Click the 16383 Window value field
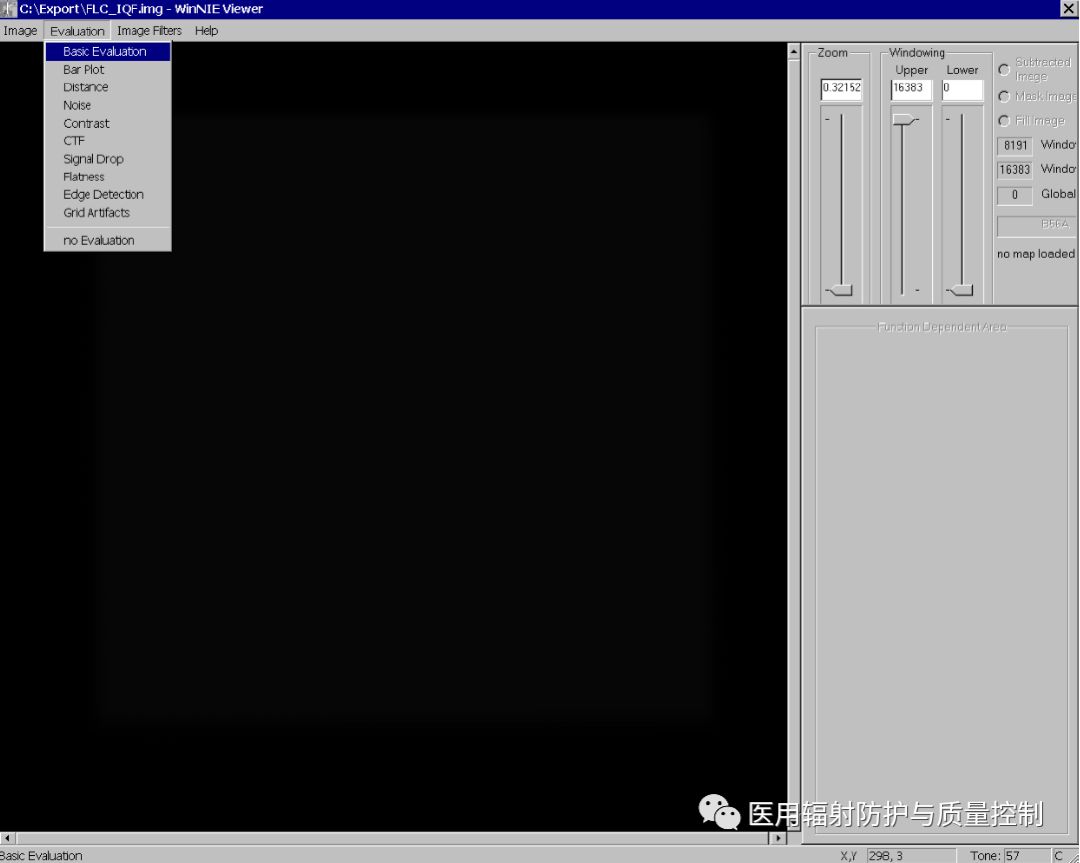Image resolution: width=1080 pixels, height=863 pixels. (1015, 169)
